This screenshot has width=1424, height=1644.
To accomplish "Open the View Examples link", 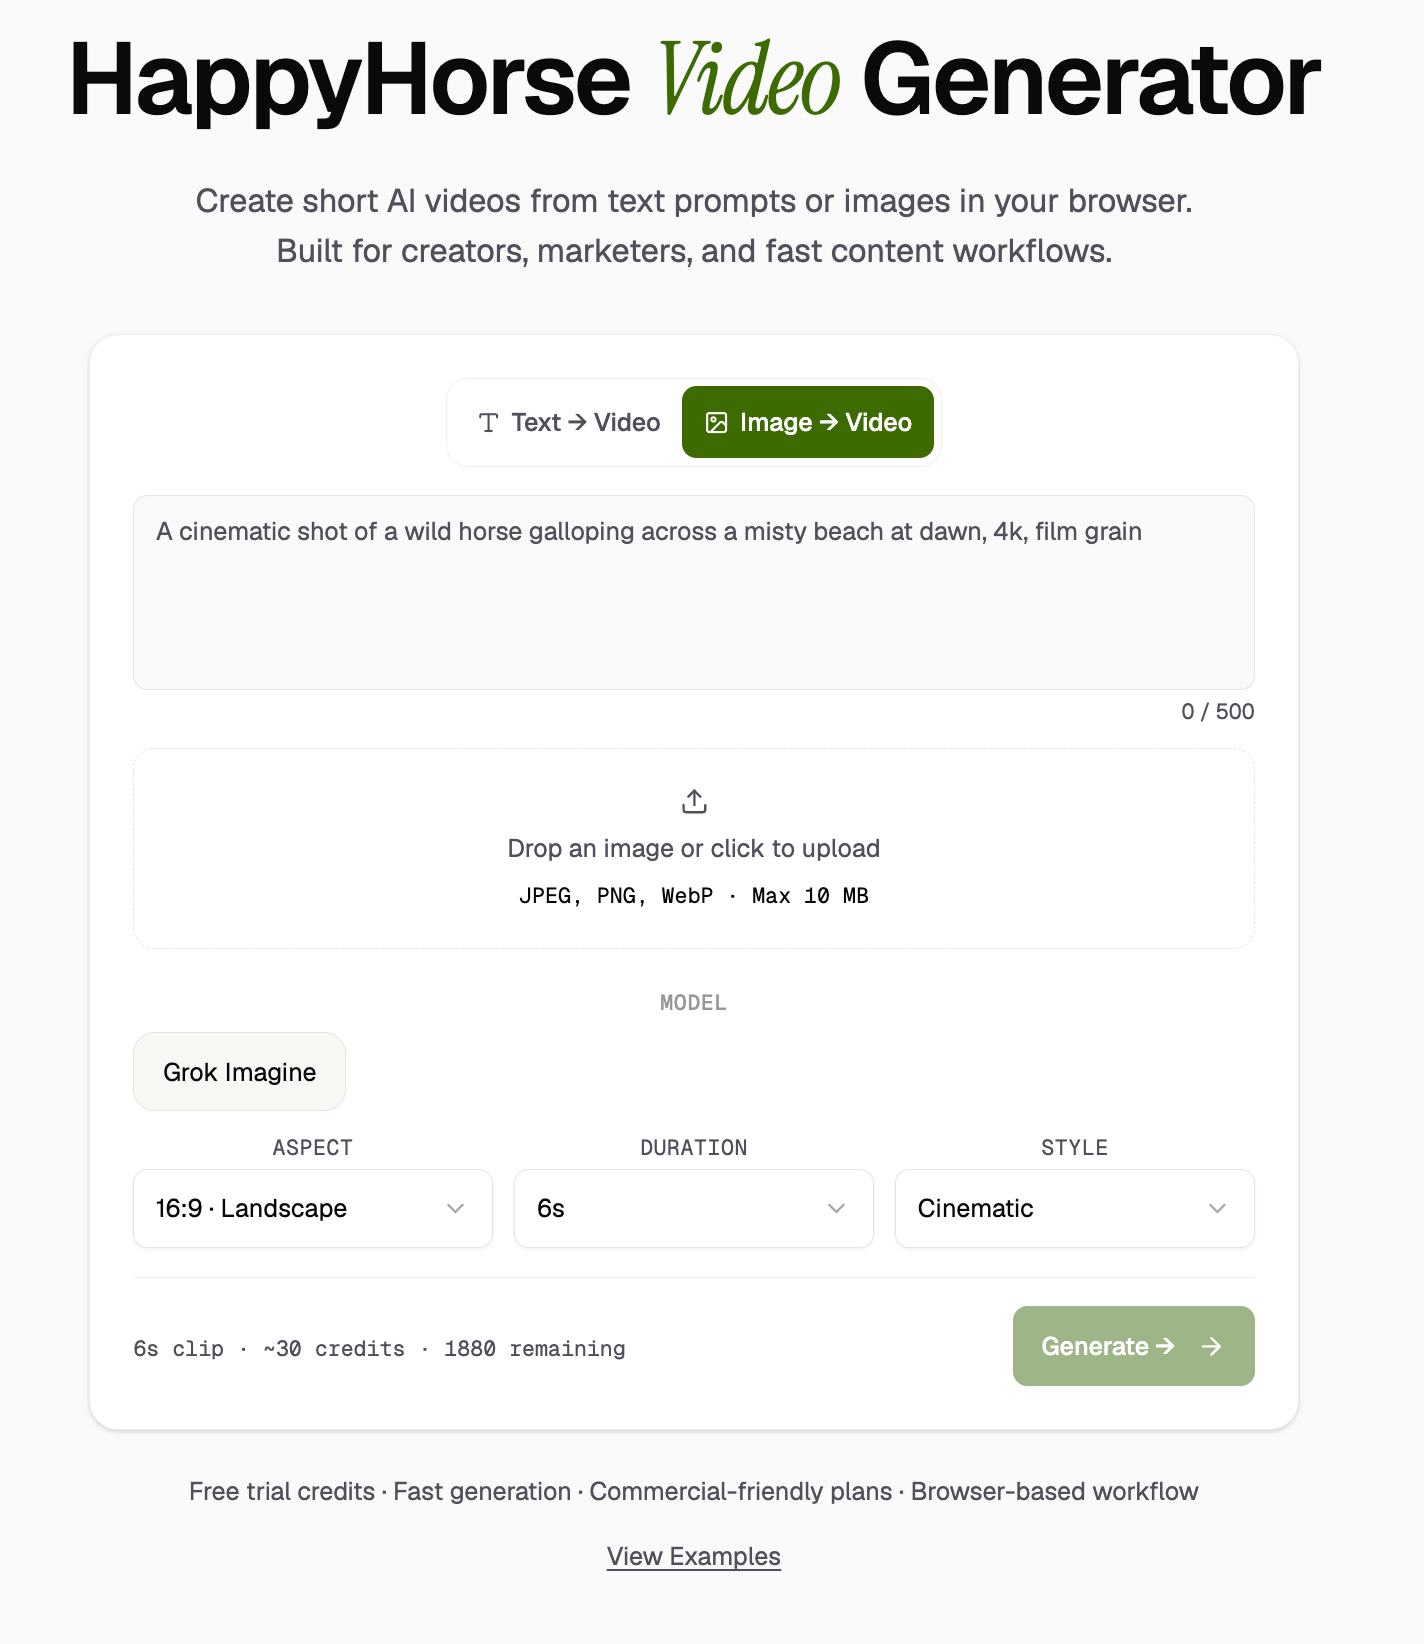I will [693, 1556].
